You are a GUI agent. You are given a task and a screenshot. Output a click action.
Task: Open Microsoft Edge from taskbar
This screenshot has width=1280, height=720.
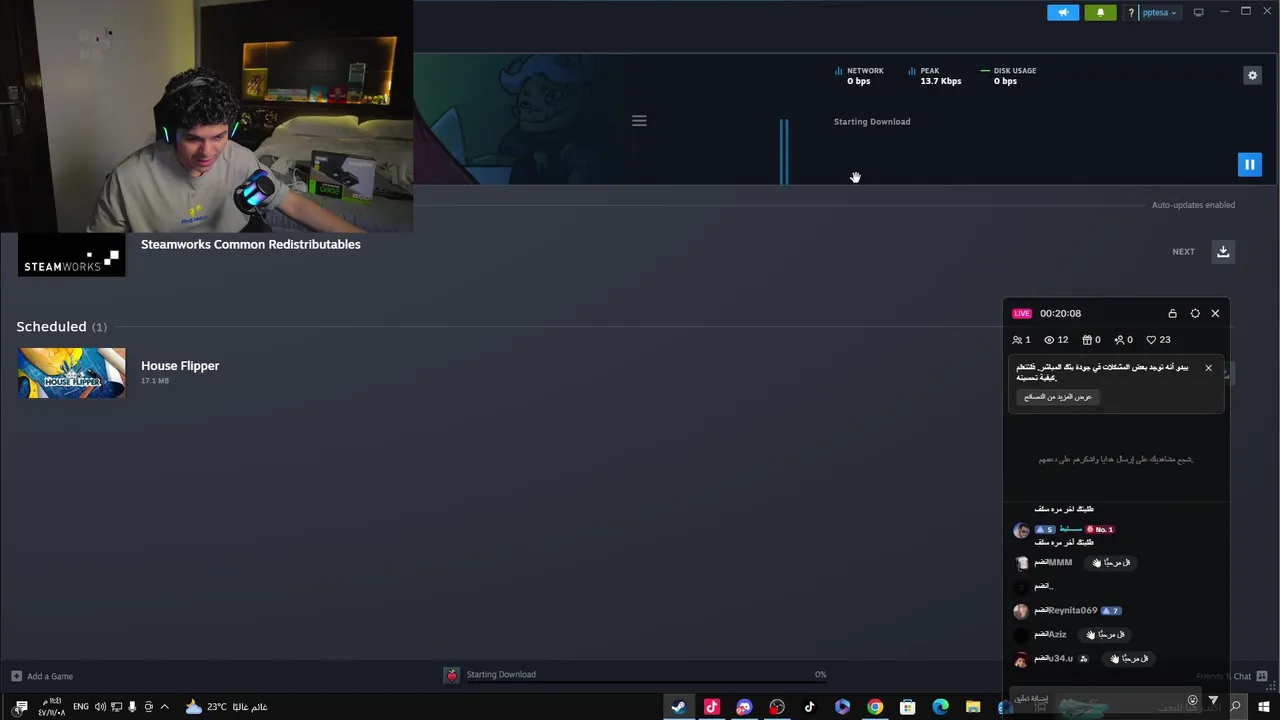tap(940, 707)
